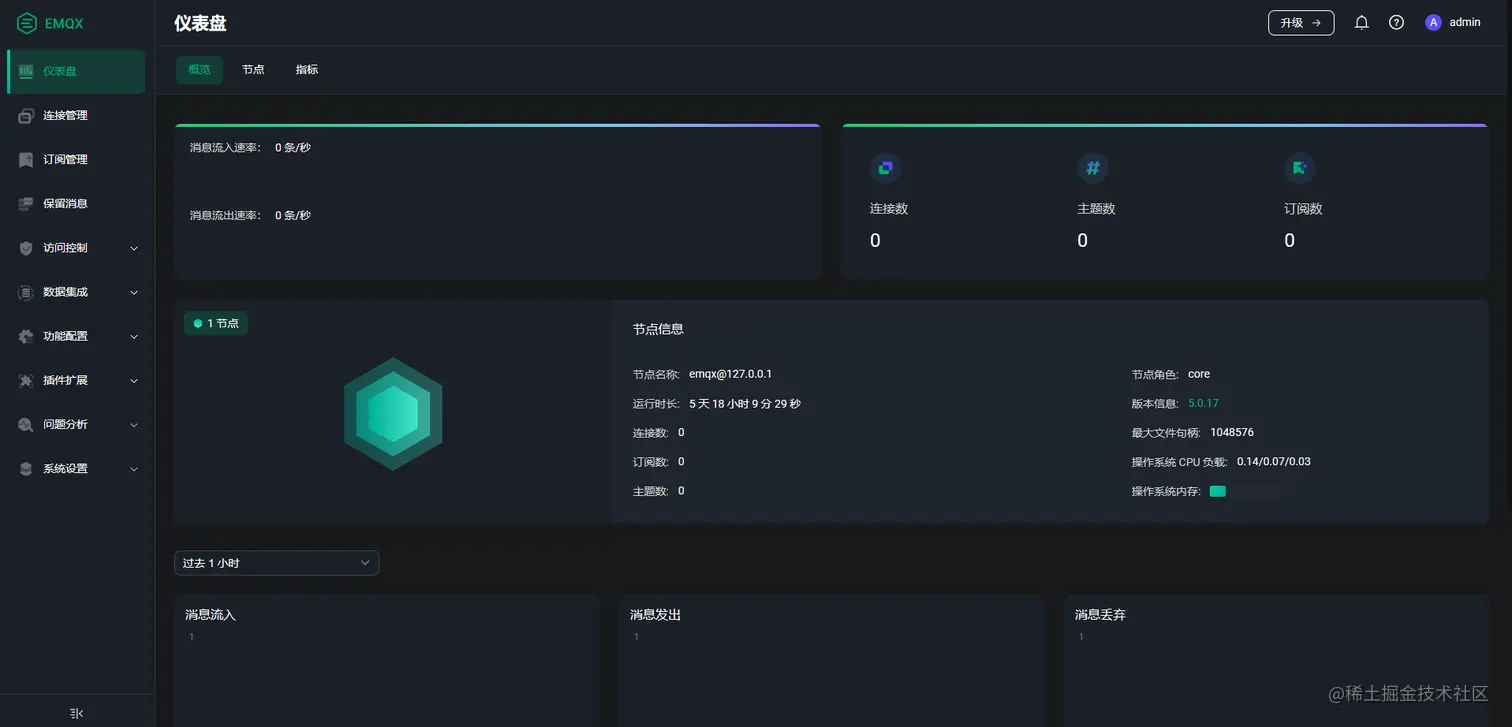The width and height of the screenshot is (1512, 727).
Task: Click the 系统设置 sidebar icon
Action: [26, 469]
